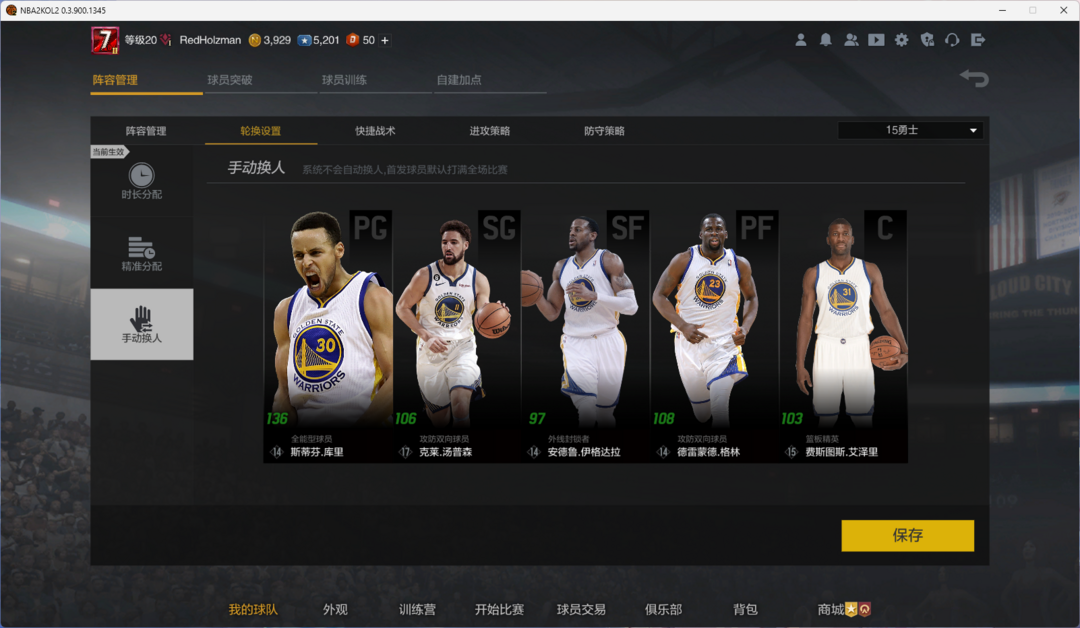Screen dimensions: 1080x628
Task: Click the NBA2KOL2 app icon in title bar
Action: click(10, 10)
